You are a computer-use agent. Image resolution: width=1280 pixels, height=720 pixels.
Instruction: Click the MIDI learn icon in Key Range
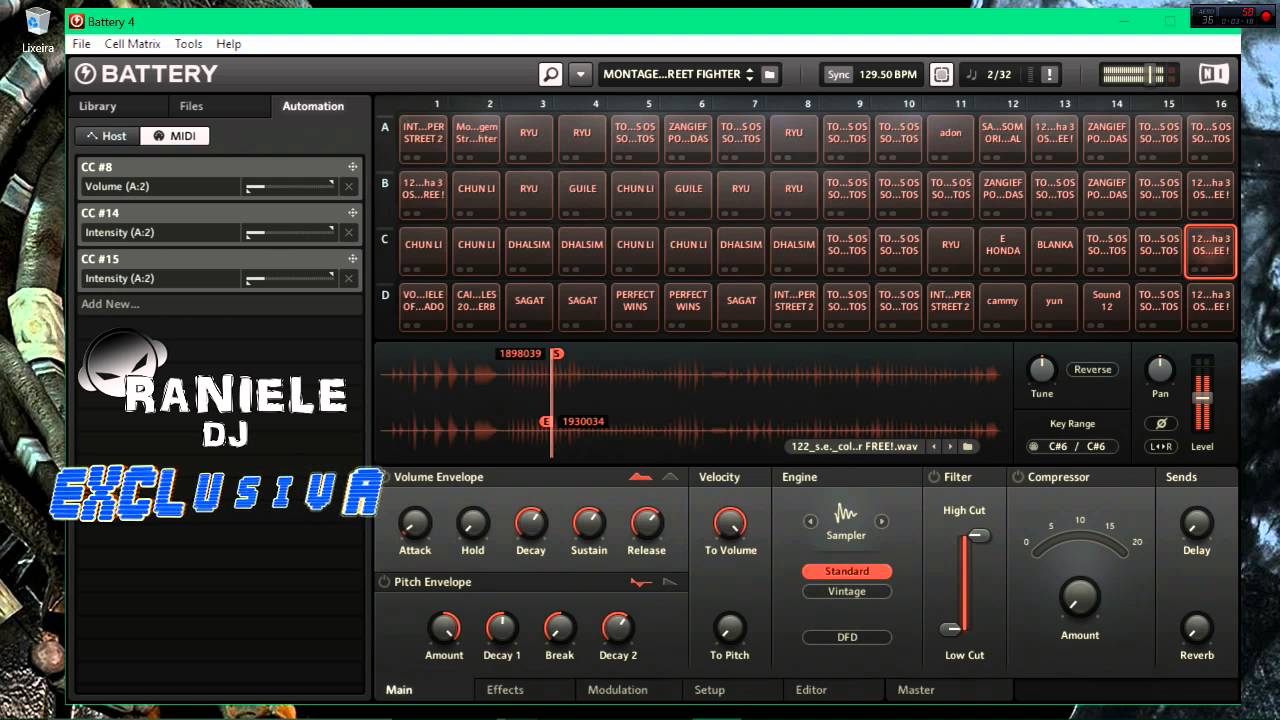(x=1034, y=447)
